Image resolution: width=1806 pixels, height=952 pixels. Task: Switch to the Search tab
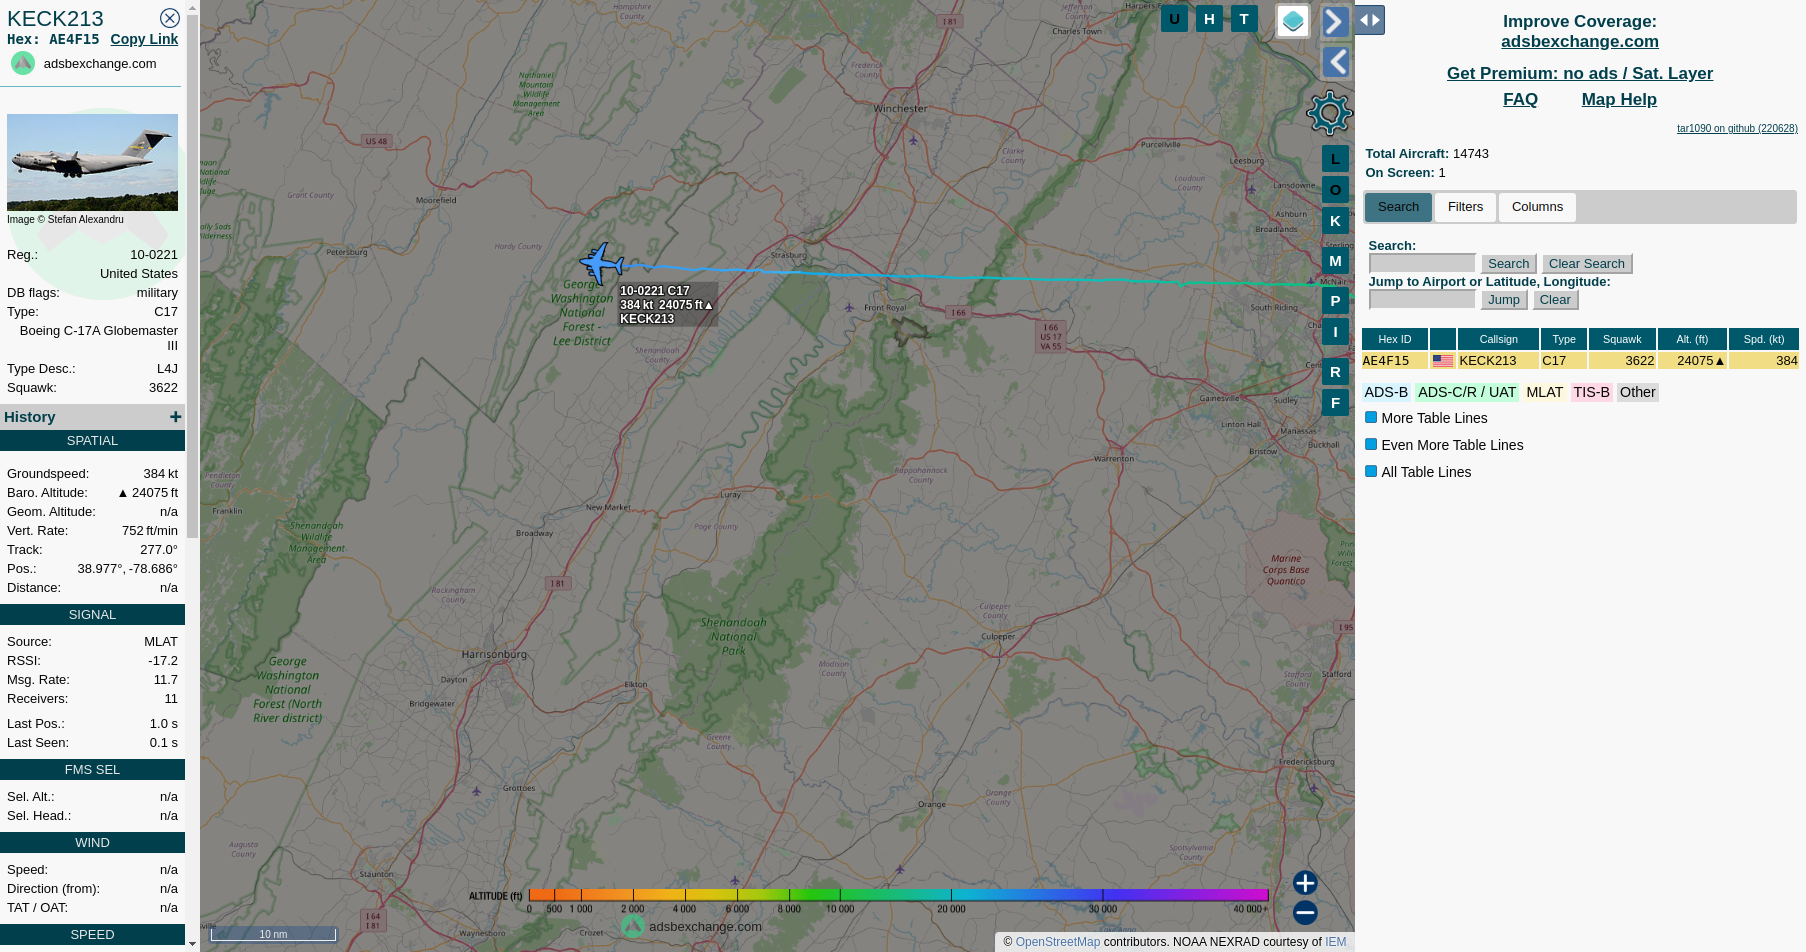pyautogui.click(x=1398, y=207)
